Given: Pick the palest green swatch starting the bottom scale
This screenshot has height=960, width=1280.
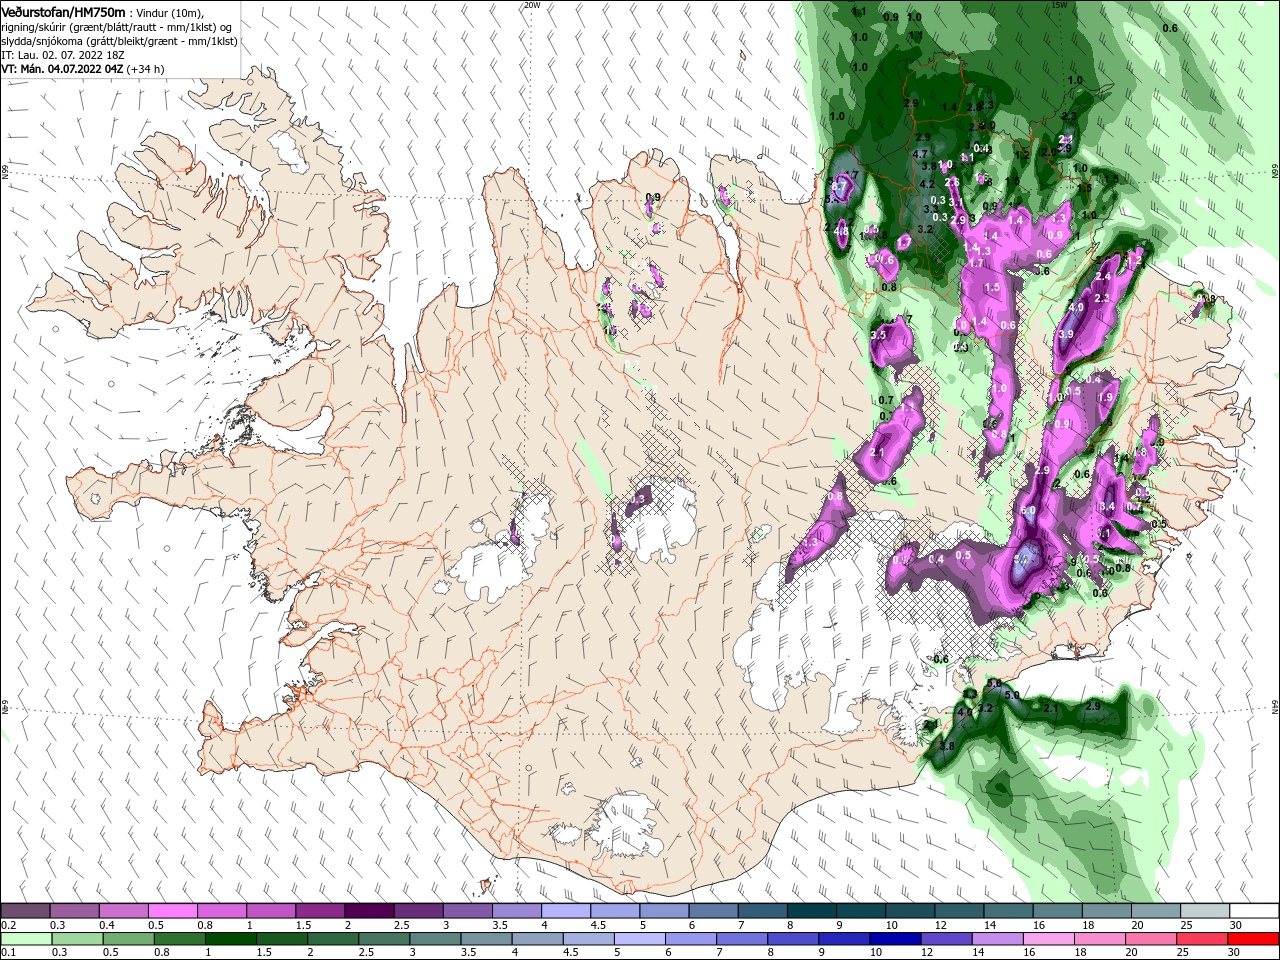Looking at the screenshot, I should coord(25,939).
